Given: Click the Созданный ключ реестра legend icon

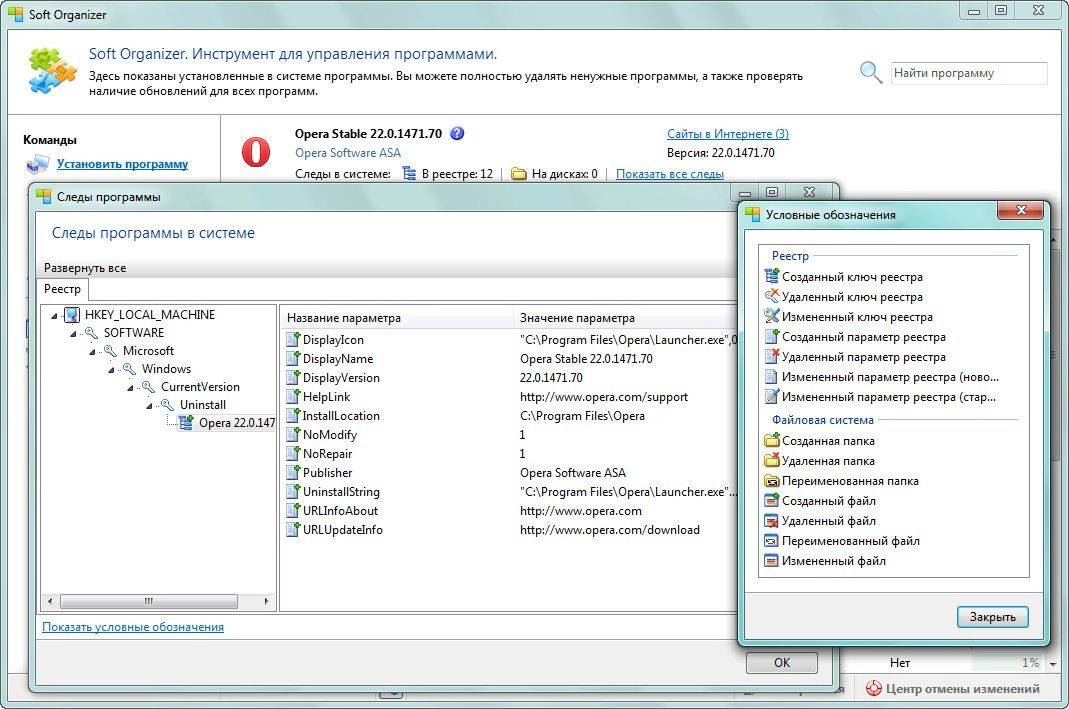Looking at the screenshot, I should 772,276.
